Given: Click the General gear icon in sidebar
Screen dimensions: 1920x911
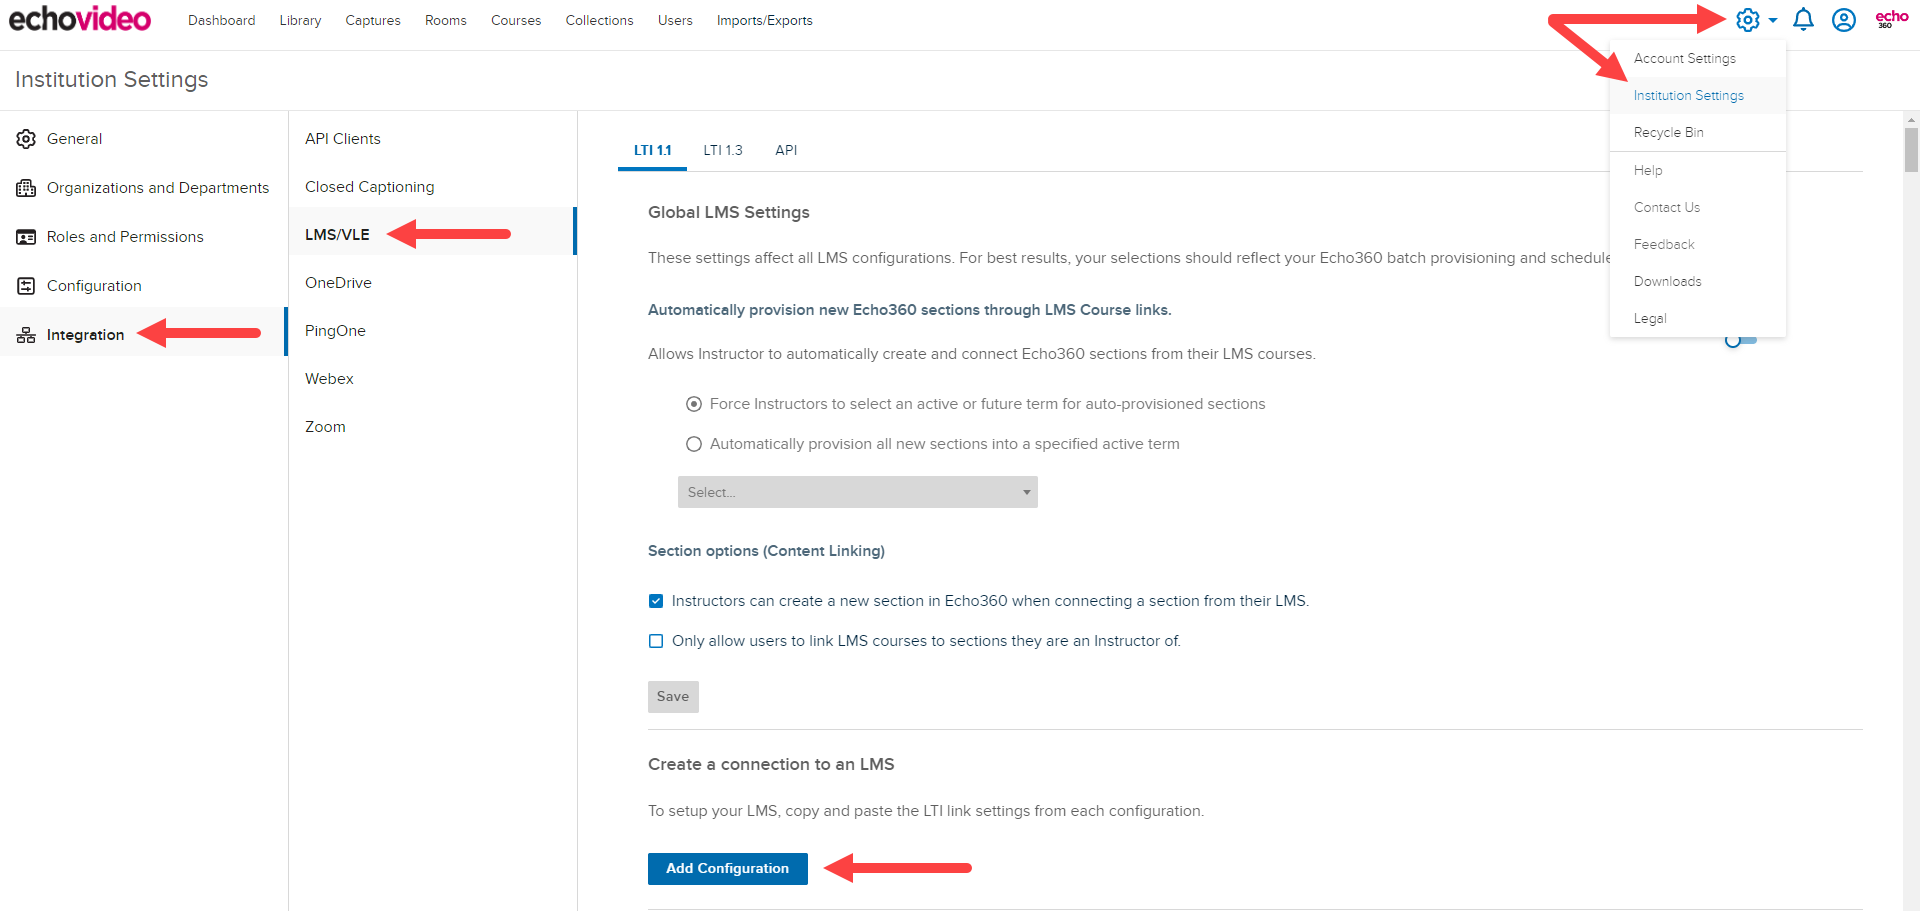Looking at the screenshot, I should 26,139.
